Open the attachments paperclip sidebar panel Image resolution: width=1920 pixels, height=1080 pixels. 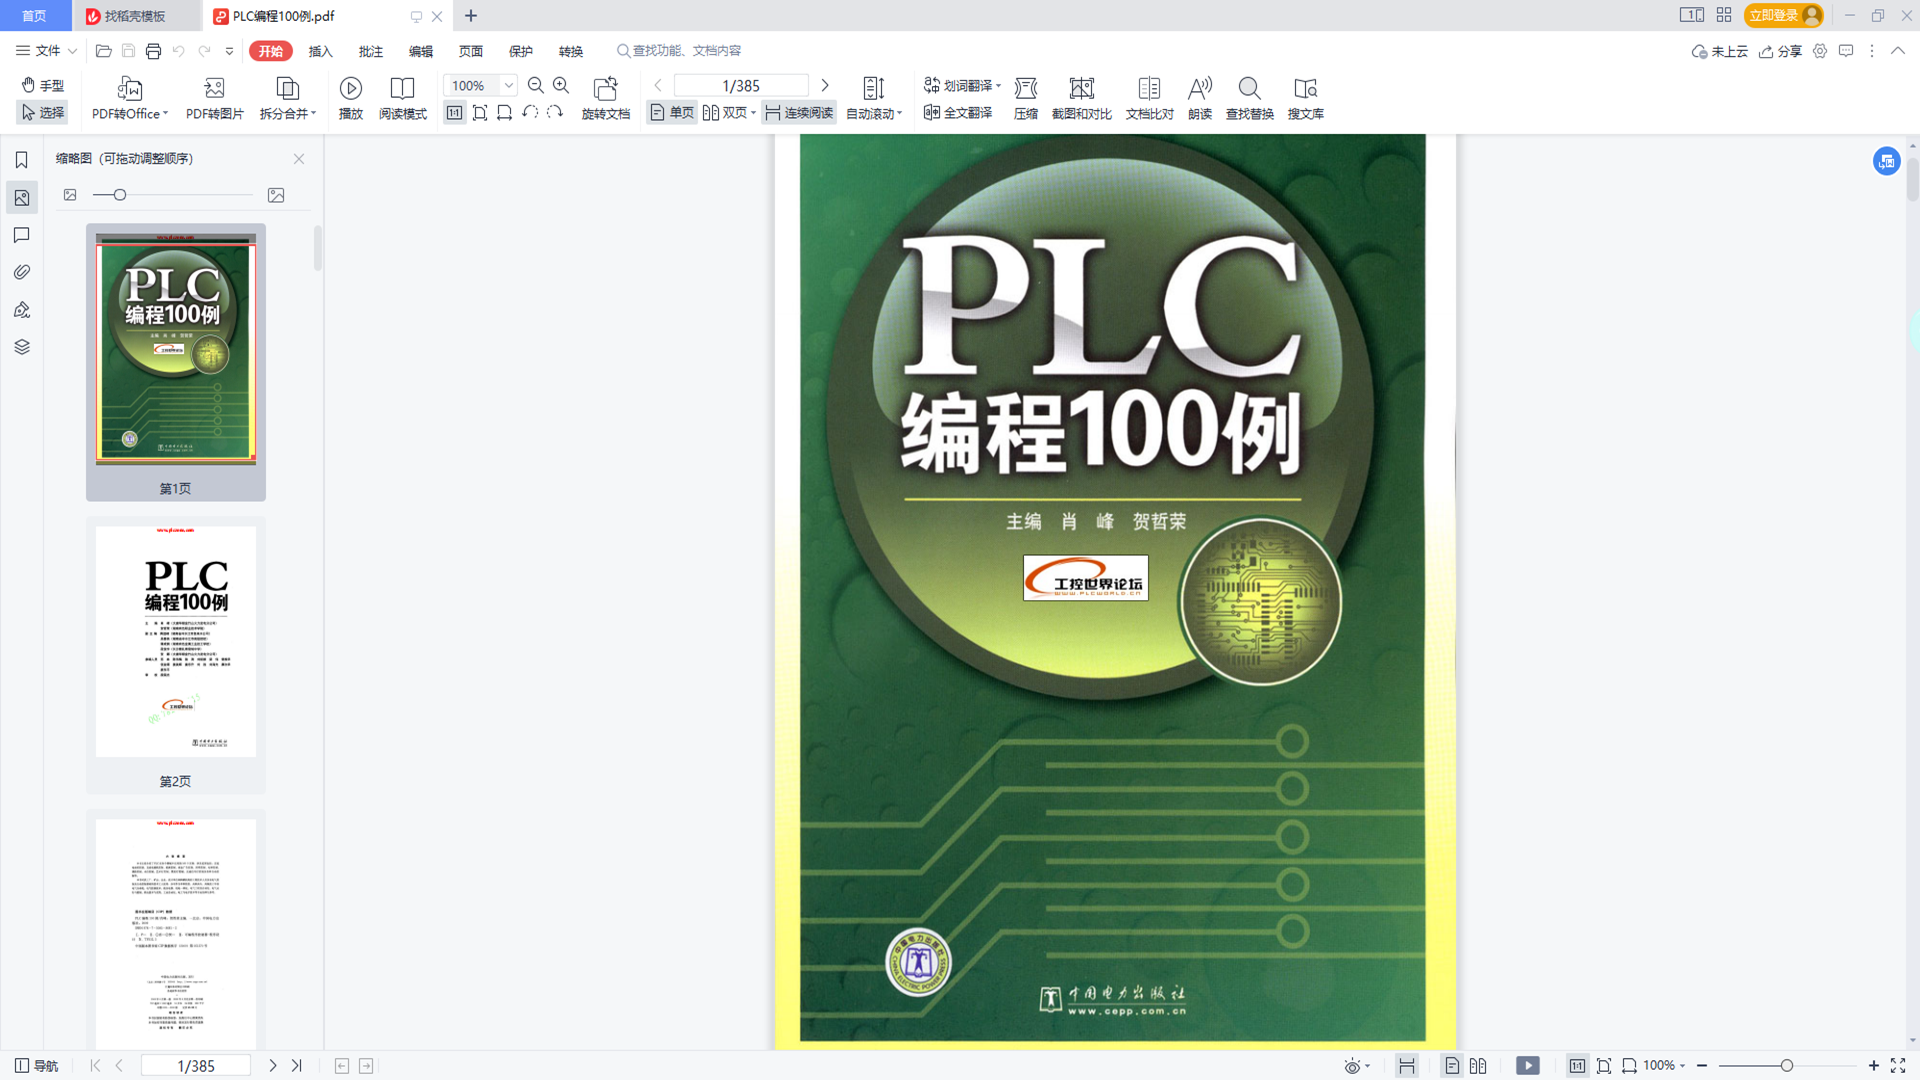coord(22,272)
